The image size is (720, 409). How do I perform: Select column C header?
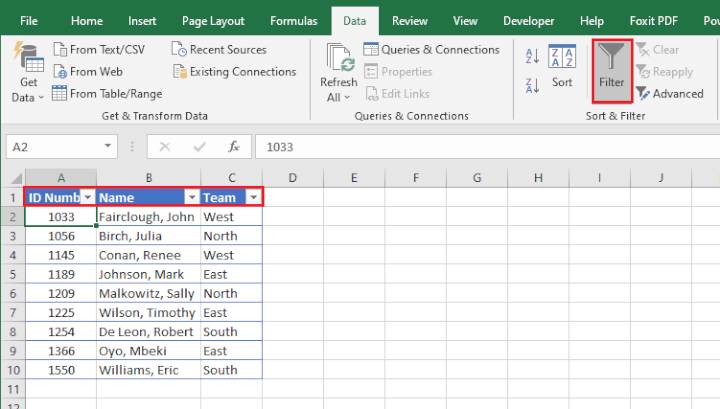click(x=232, y=178)
